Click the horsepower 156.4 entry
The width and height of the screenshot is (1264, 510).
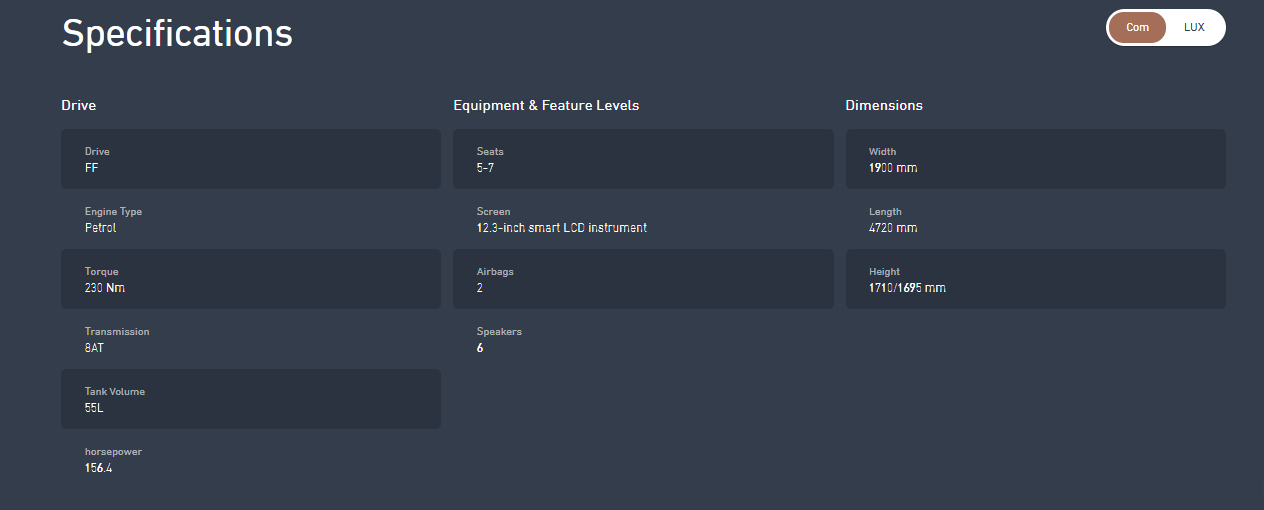tap(251, 459)
